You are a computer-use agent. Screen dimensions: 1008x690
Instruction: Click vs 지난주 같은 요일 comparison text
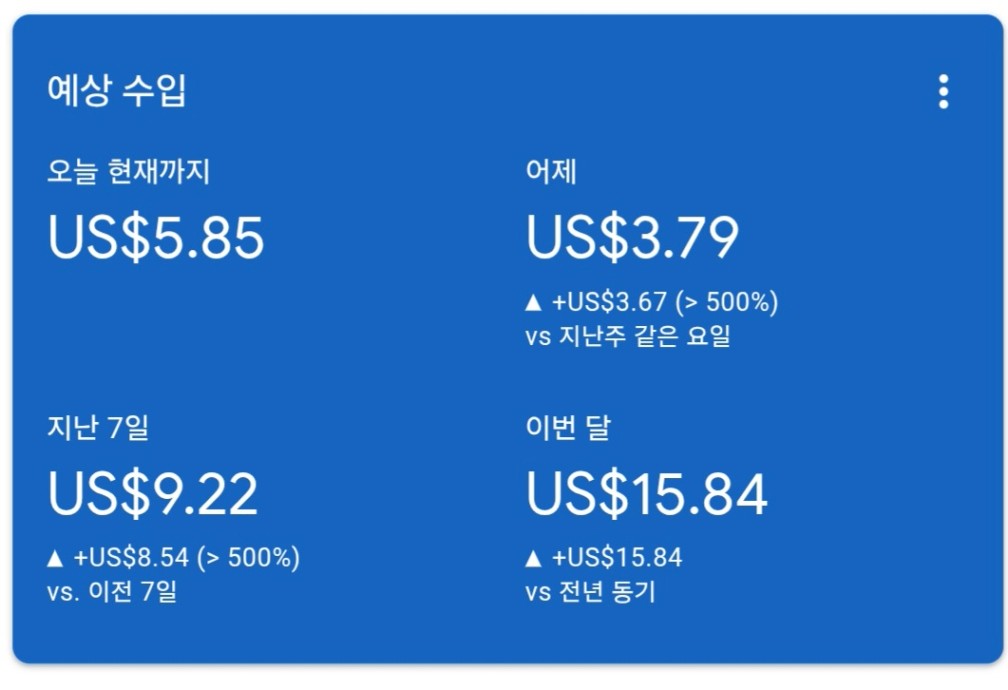(x=628, y=336)
